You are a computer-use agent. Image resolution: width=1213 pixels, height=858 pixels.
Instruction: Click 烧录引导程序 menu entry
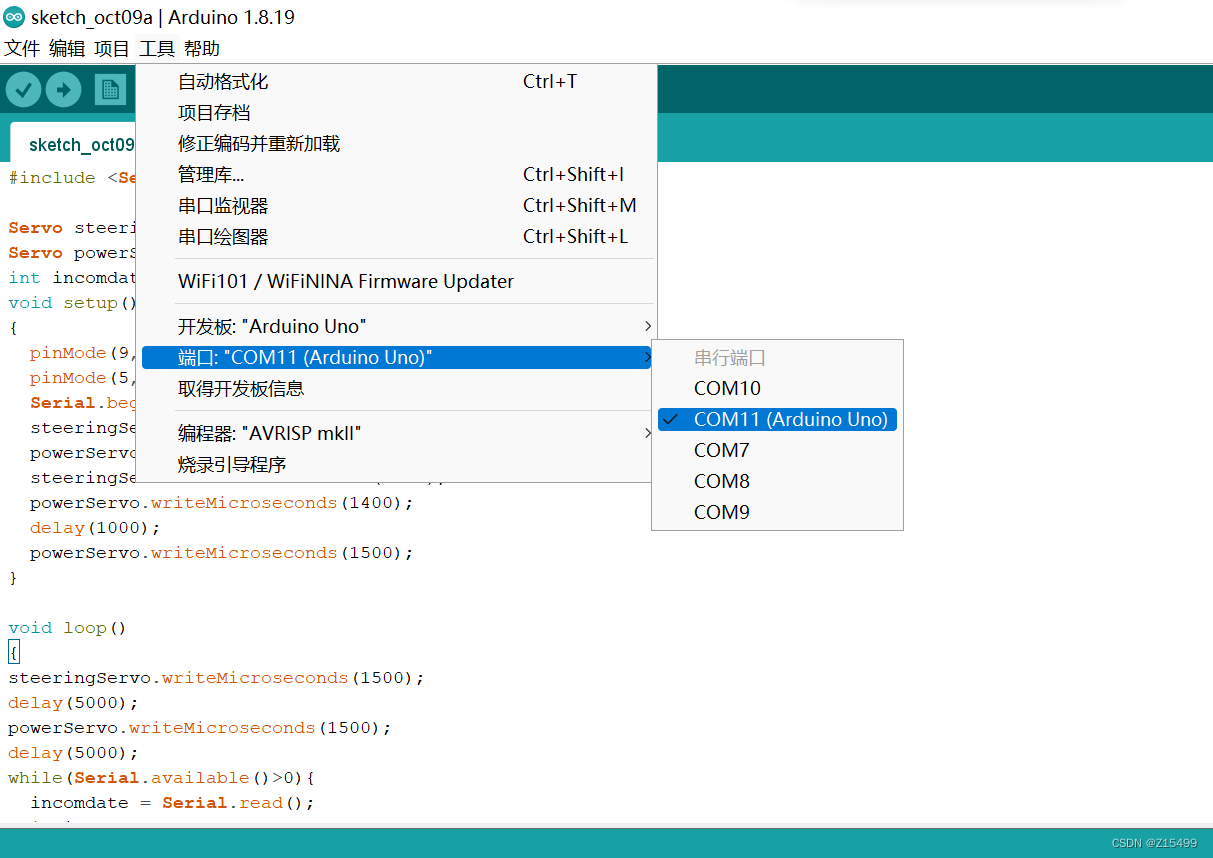[396, 465]
